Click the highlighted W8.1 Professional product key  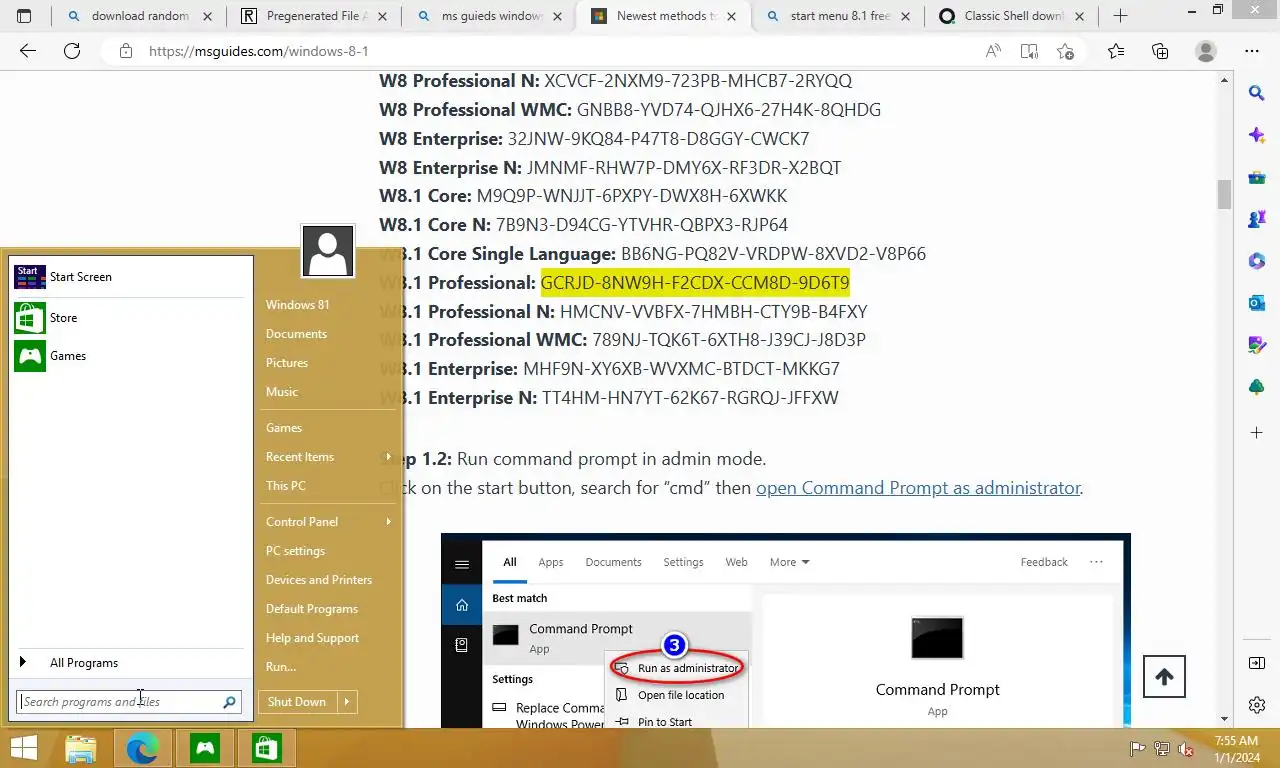pyautogui.click(x=695, y=283)
